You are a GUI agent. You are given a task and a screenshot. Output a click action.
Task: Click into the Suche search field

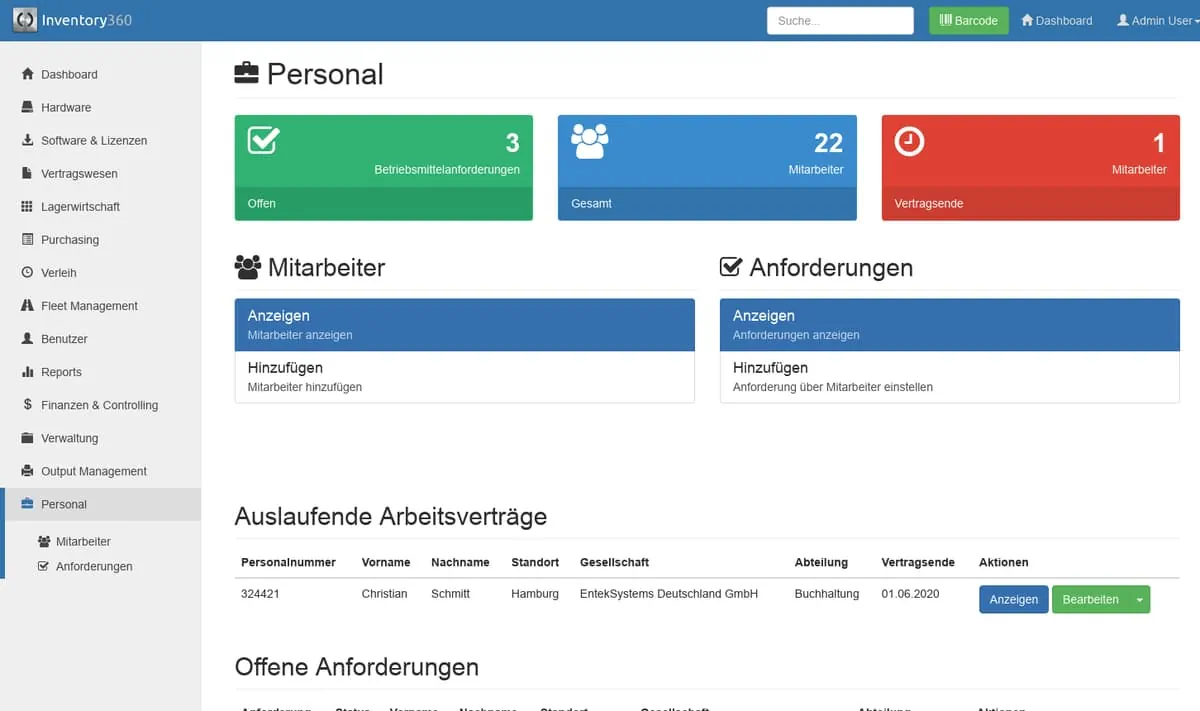click(839, 21)
